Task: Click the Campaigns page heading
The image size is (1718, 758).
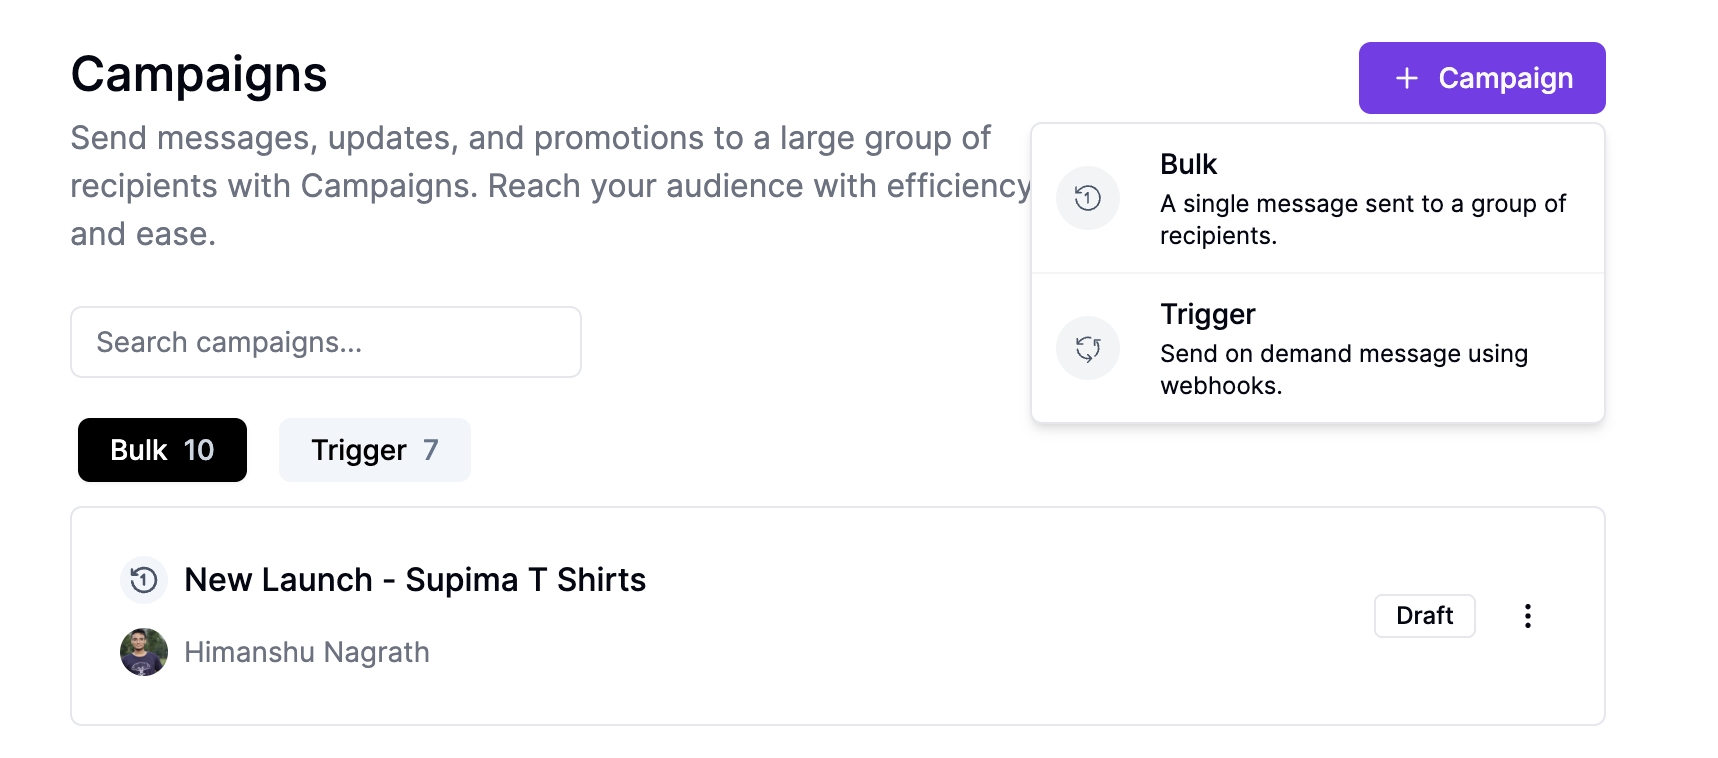Action: coord(198,73)
